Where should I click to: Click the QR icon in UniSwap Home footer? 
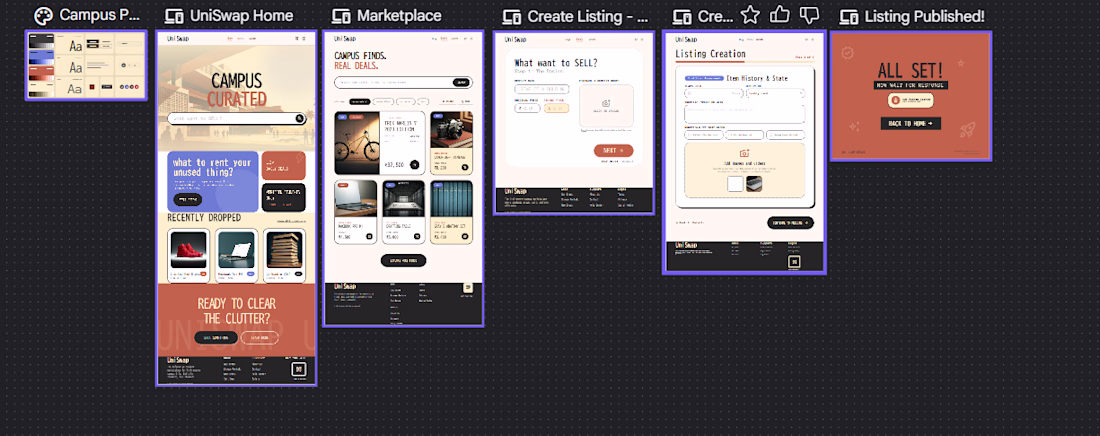tap(298, 369)
